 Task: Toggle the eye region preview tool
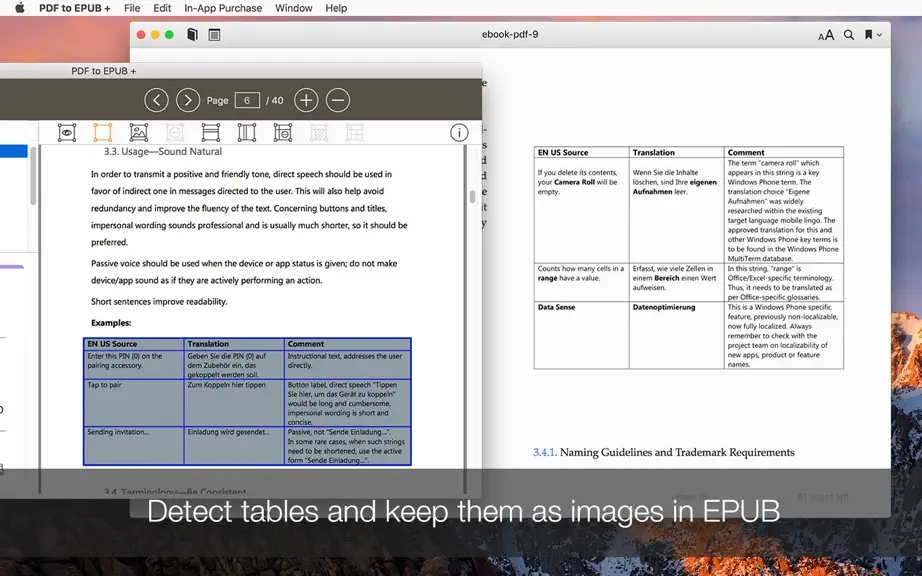pyautogui.click(x=67, y=133)
